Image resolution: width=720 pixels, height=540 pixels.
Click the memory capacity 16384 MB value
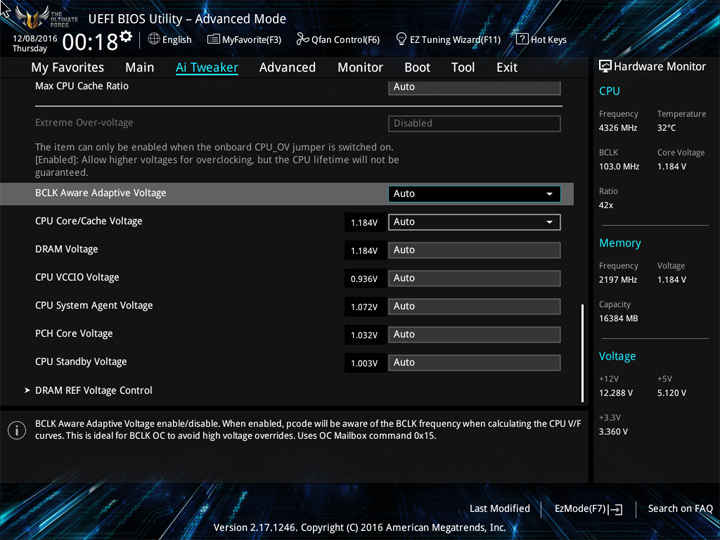point(619,318)
